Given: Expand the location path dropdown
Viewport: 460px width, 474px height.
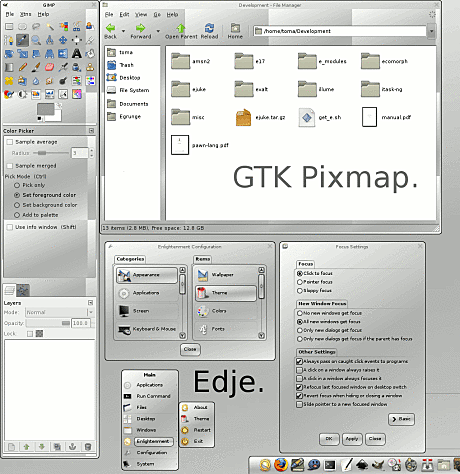Looking at the screenshot, I should [x=432, y=31].
